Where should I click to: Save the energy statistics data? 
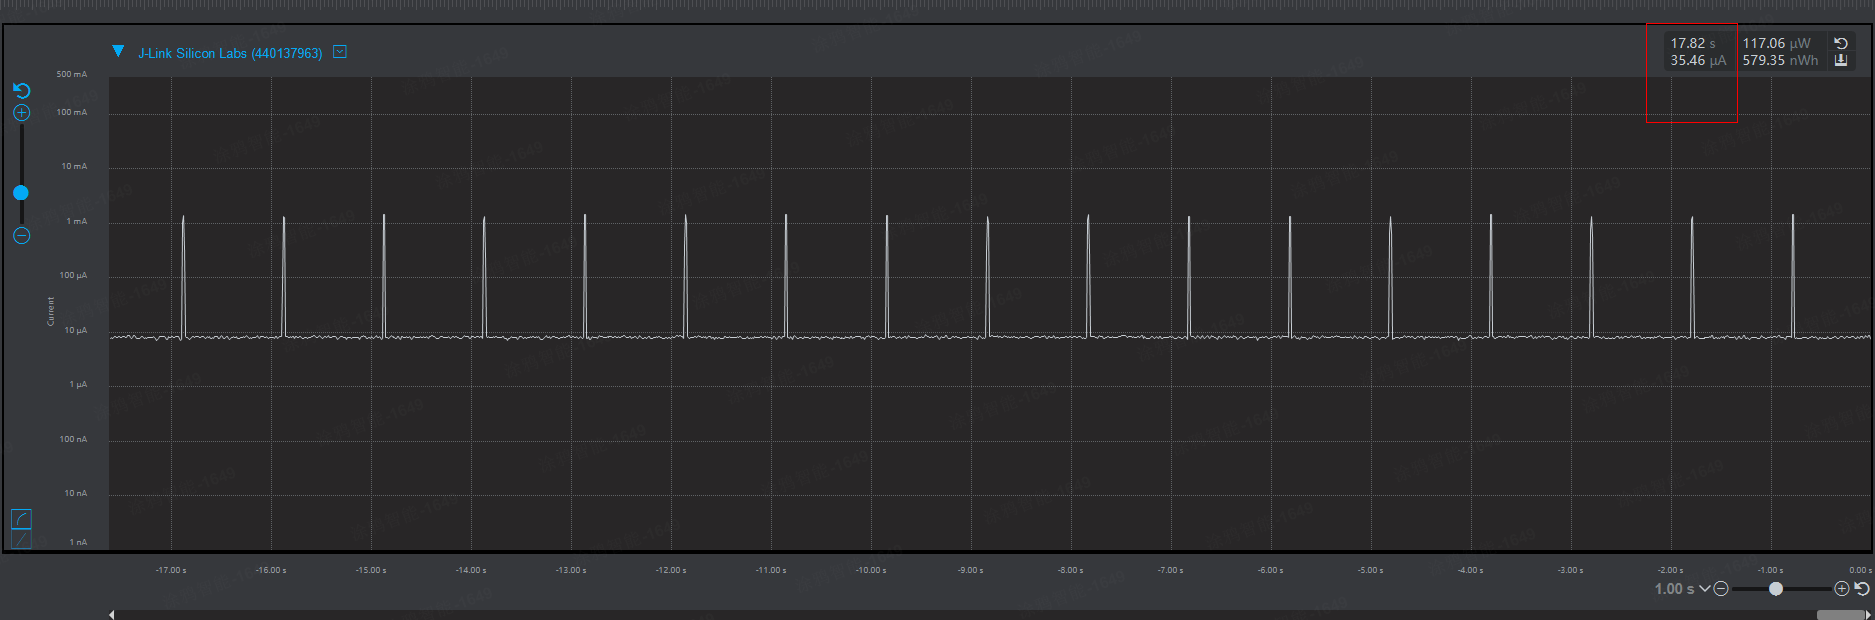point(1841,61)
